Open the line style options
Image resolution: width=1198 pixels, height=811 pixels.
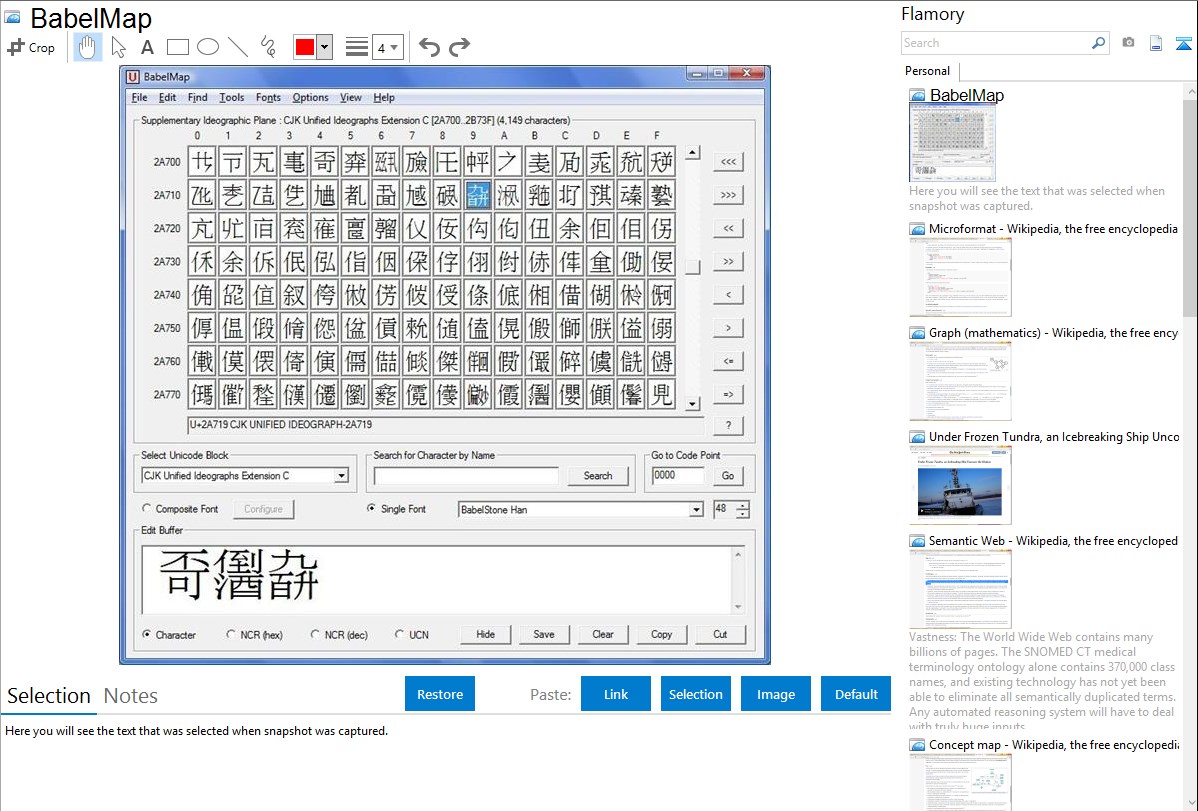[x=357, y=47]
